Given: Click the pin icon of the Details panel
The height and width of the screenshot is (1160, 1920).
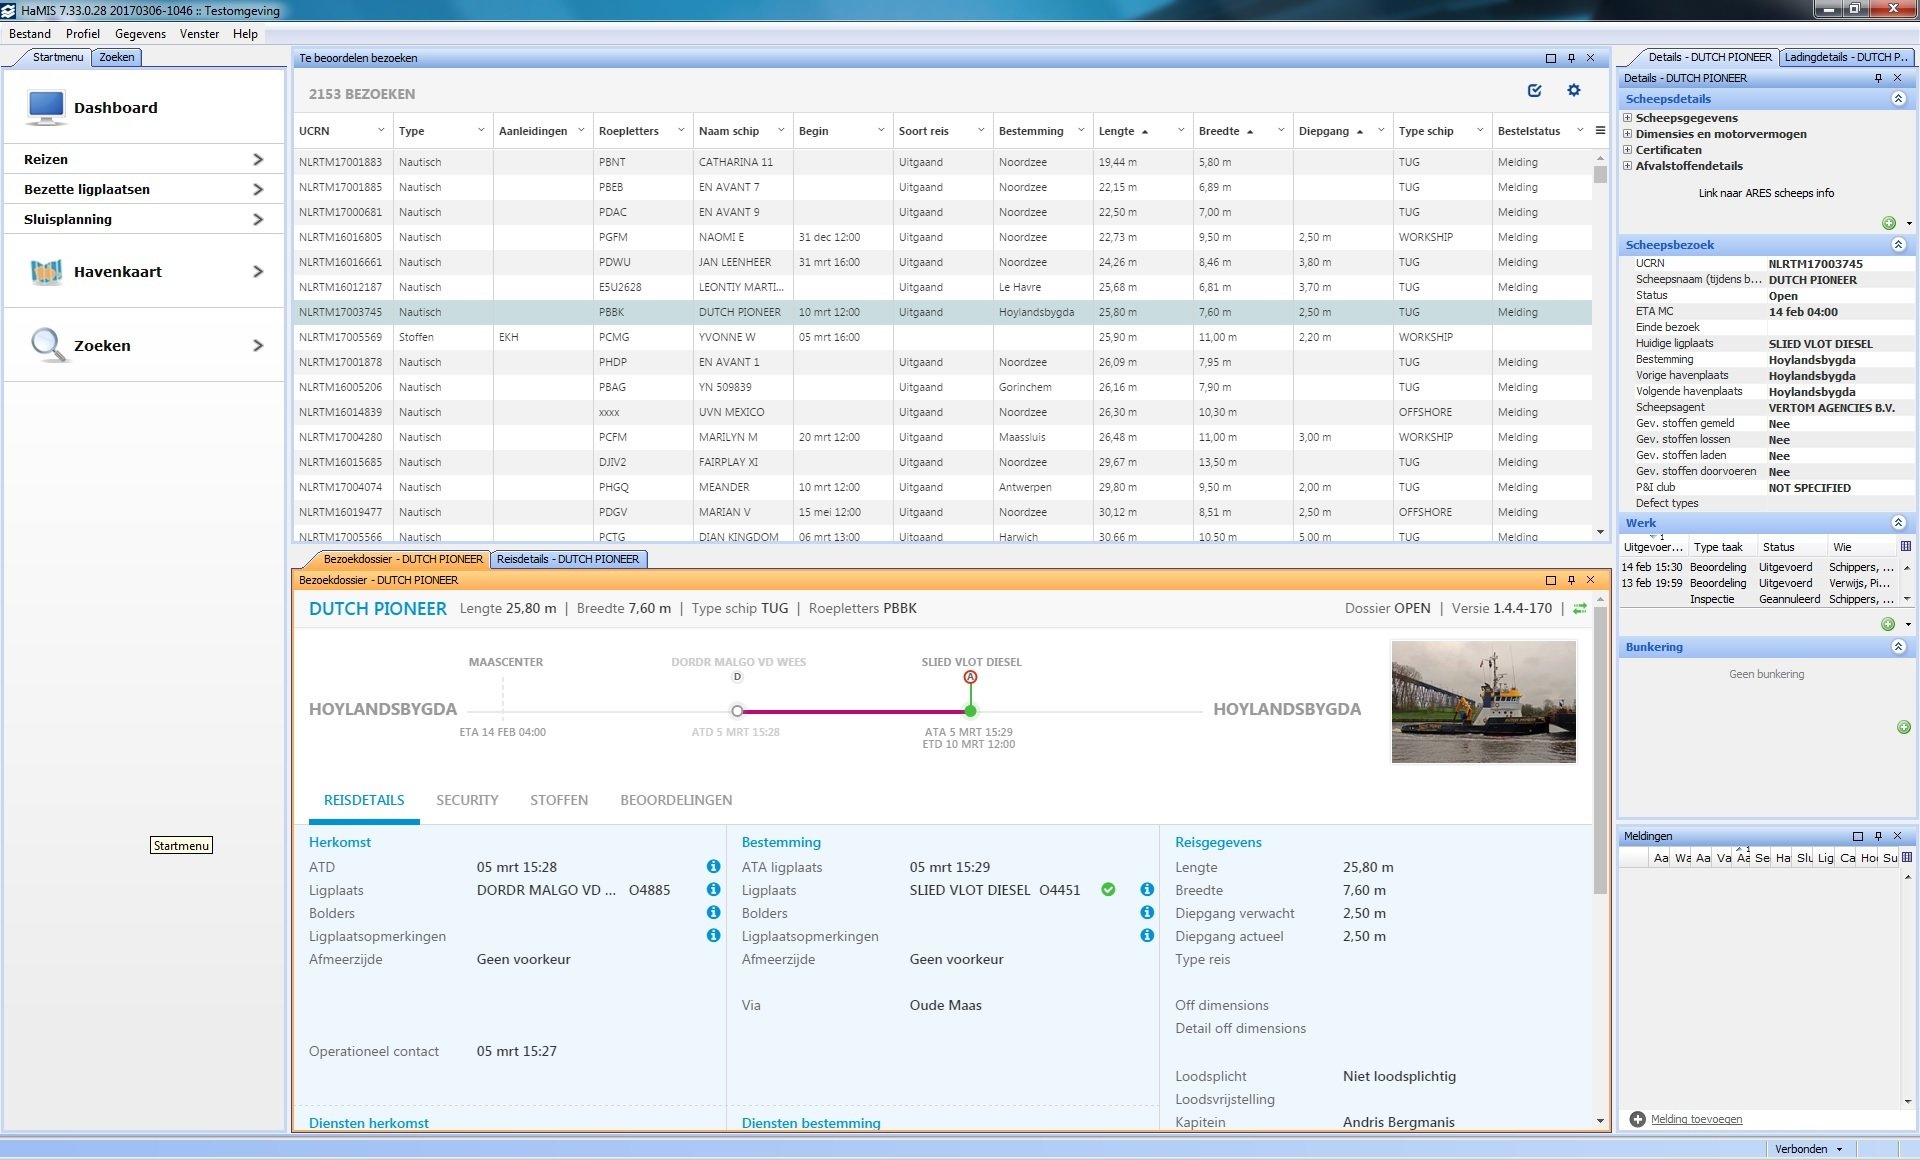Looking at the screenshot, I should (x=1878, y=78).
